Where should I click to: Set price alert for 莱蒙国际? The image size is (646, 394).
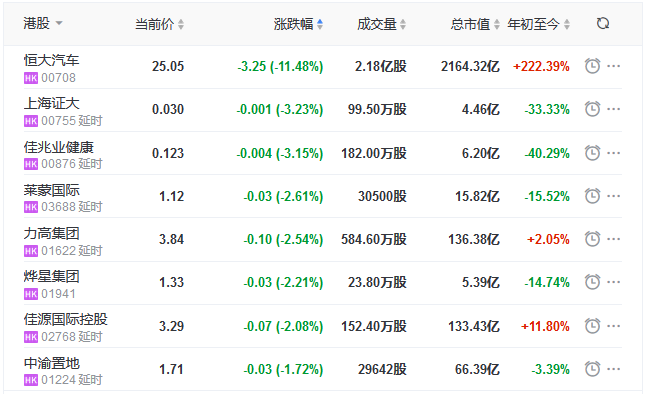point(592,196)
